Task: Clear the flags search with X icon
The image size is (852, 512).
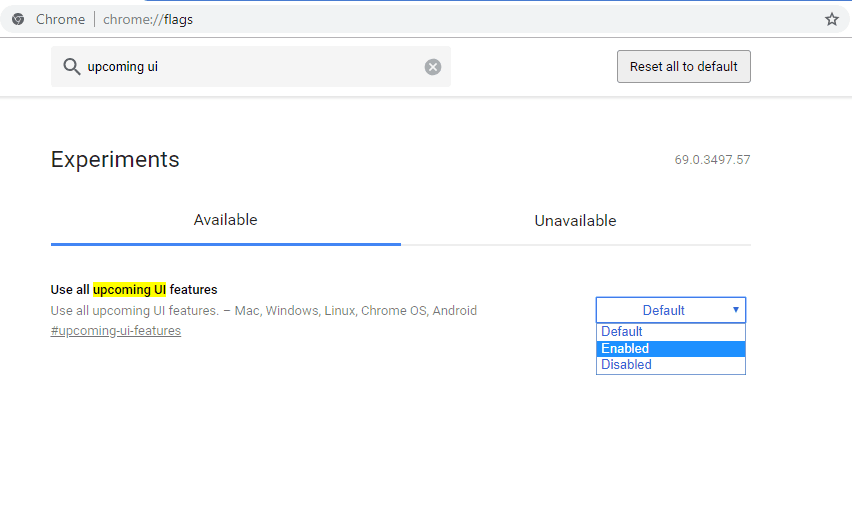Action: pyautogui.click(x=432, y=67)
